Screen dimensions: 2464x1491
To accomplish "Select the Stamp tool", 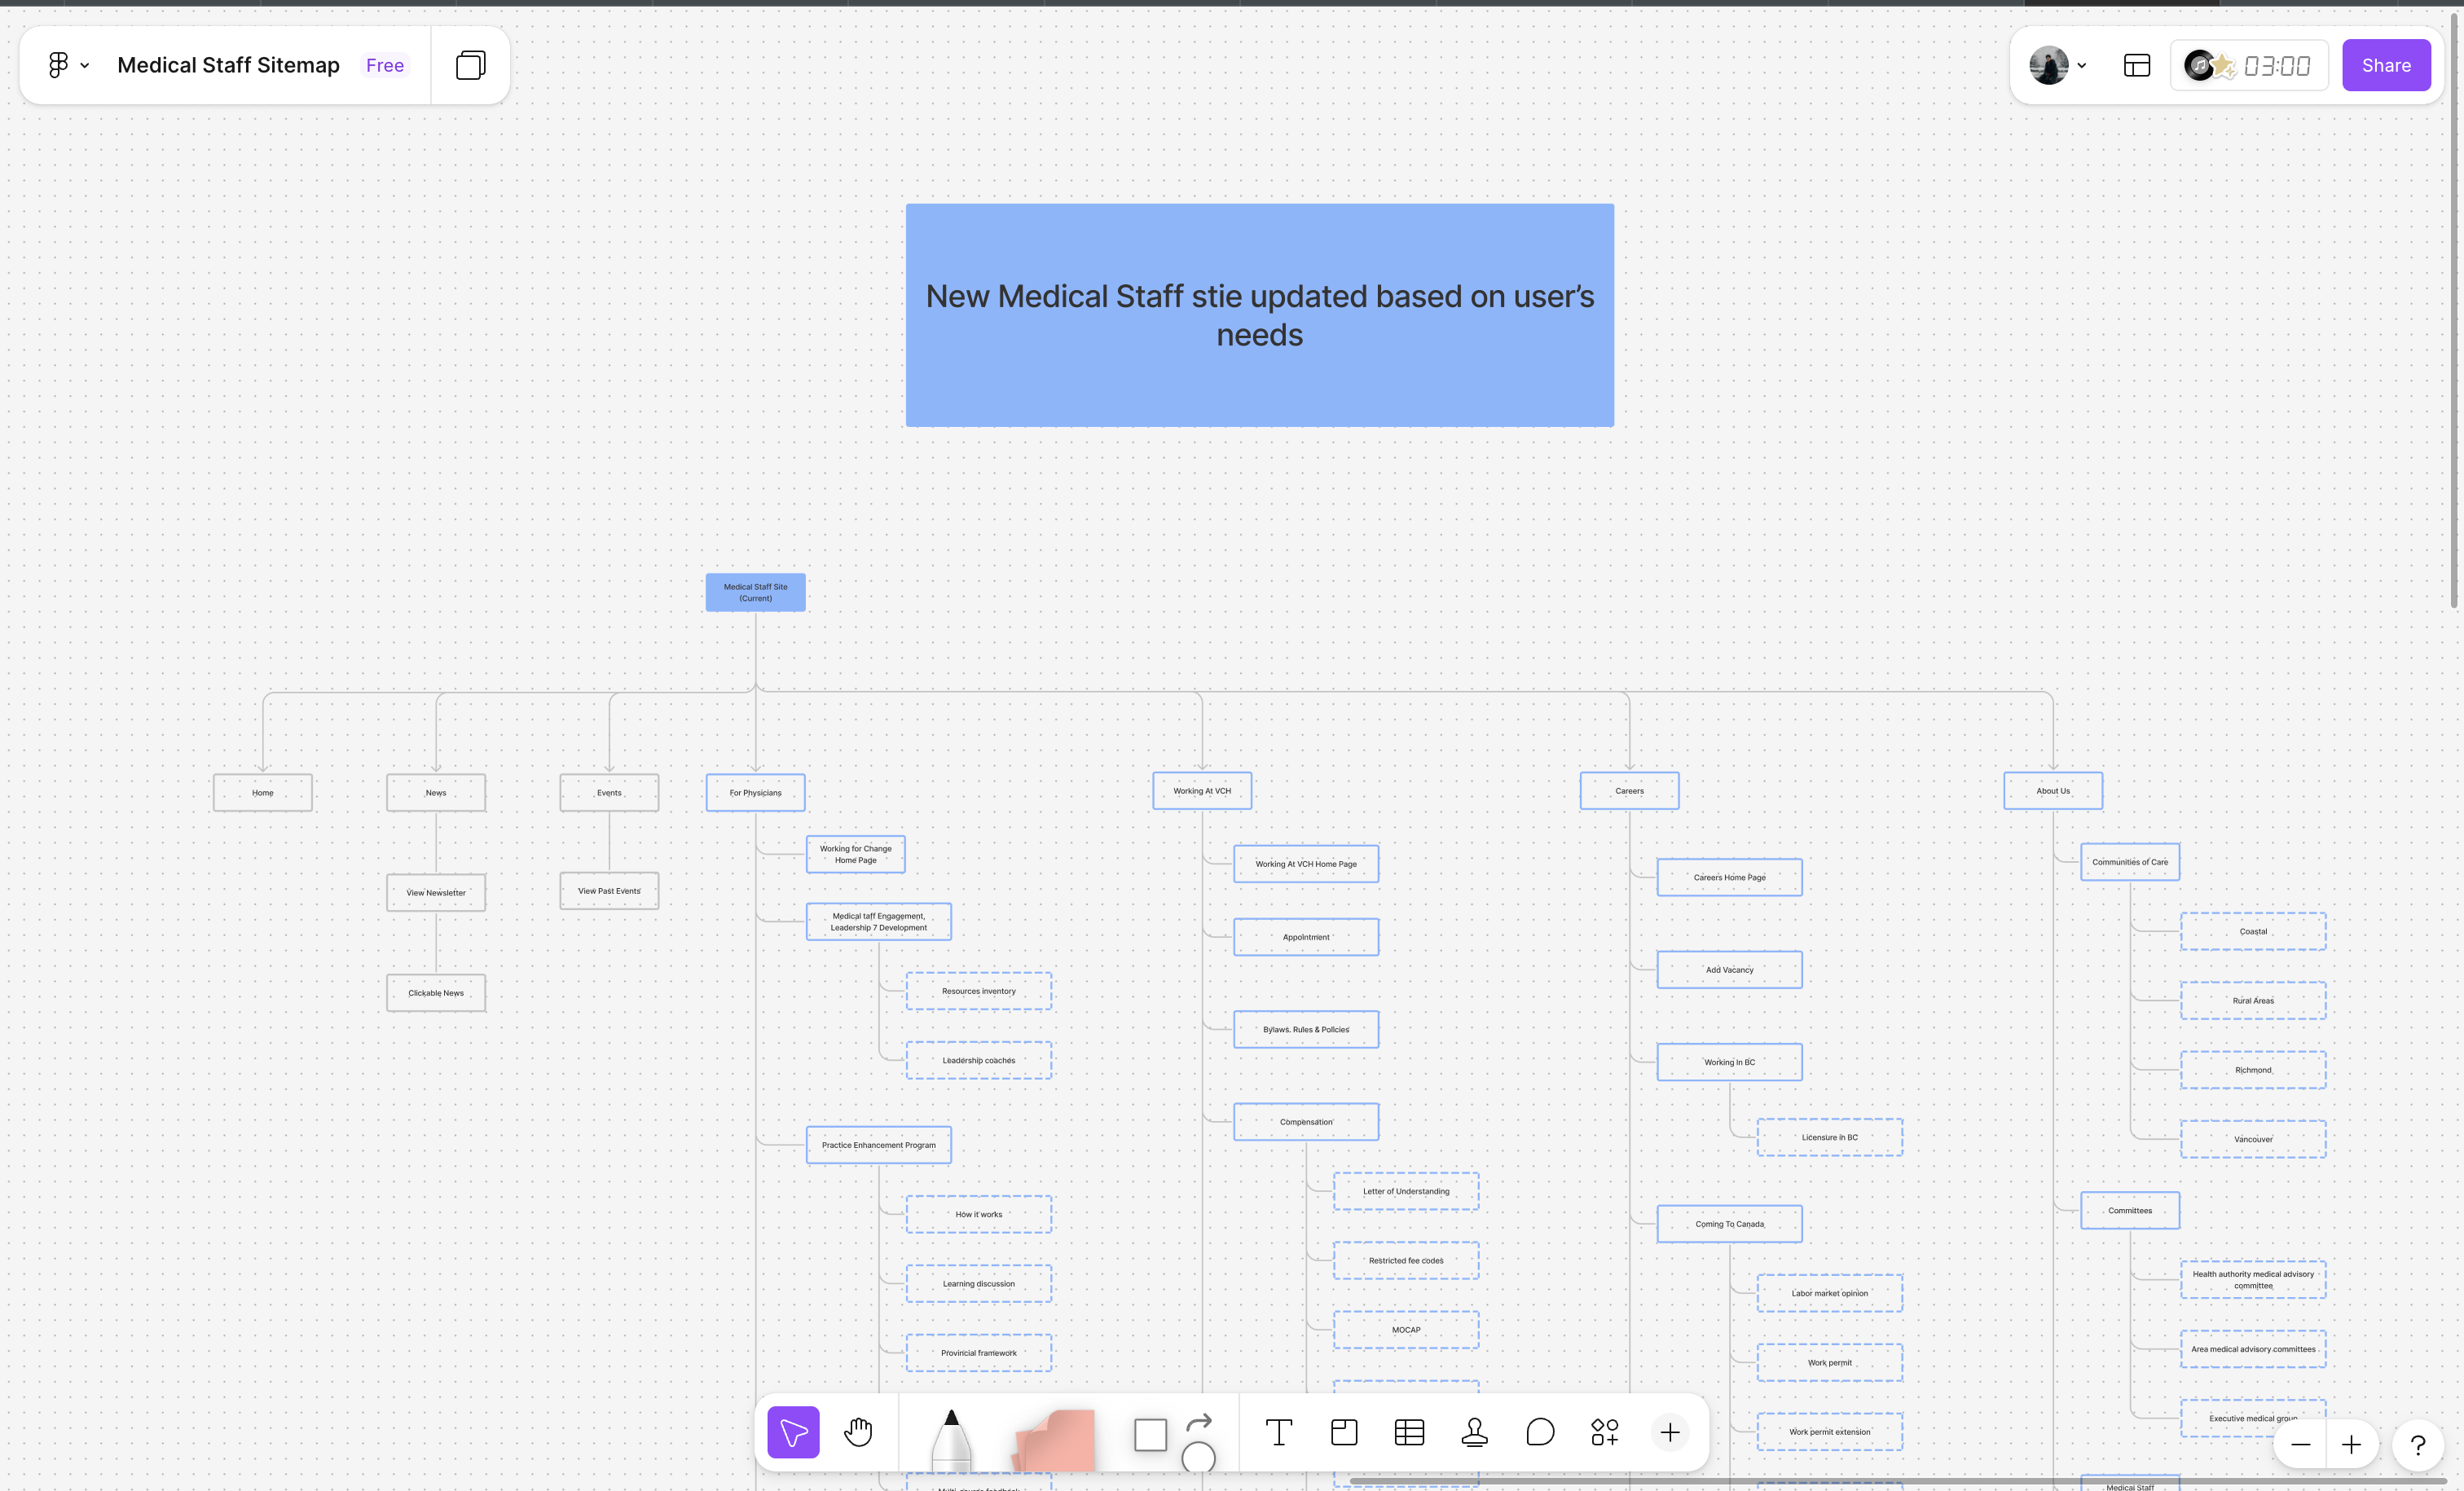I will pos(1474,1432).
